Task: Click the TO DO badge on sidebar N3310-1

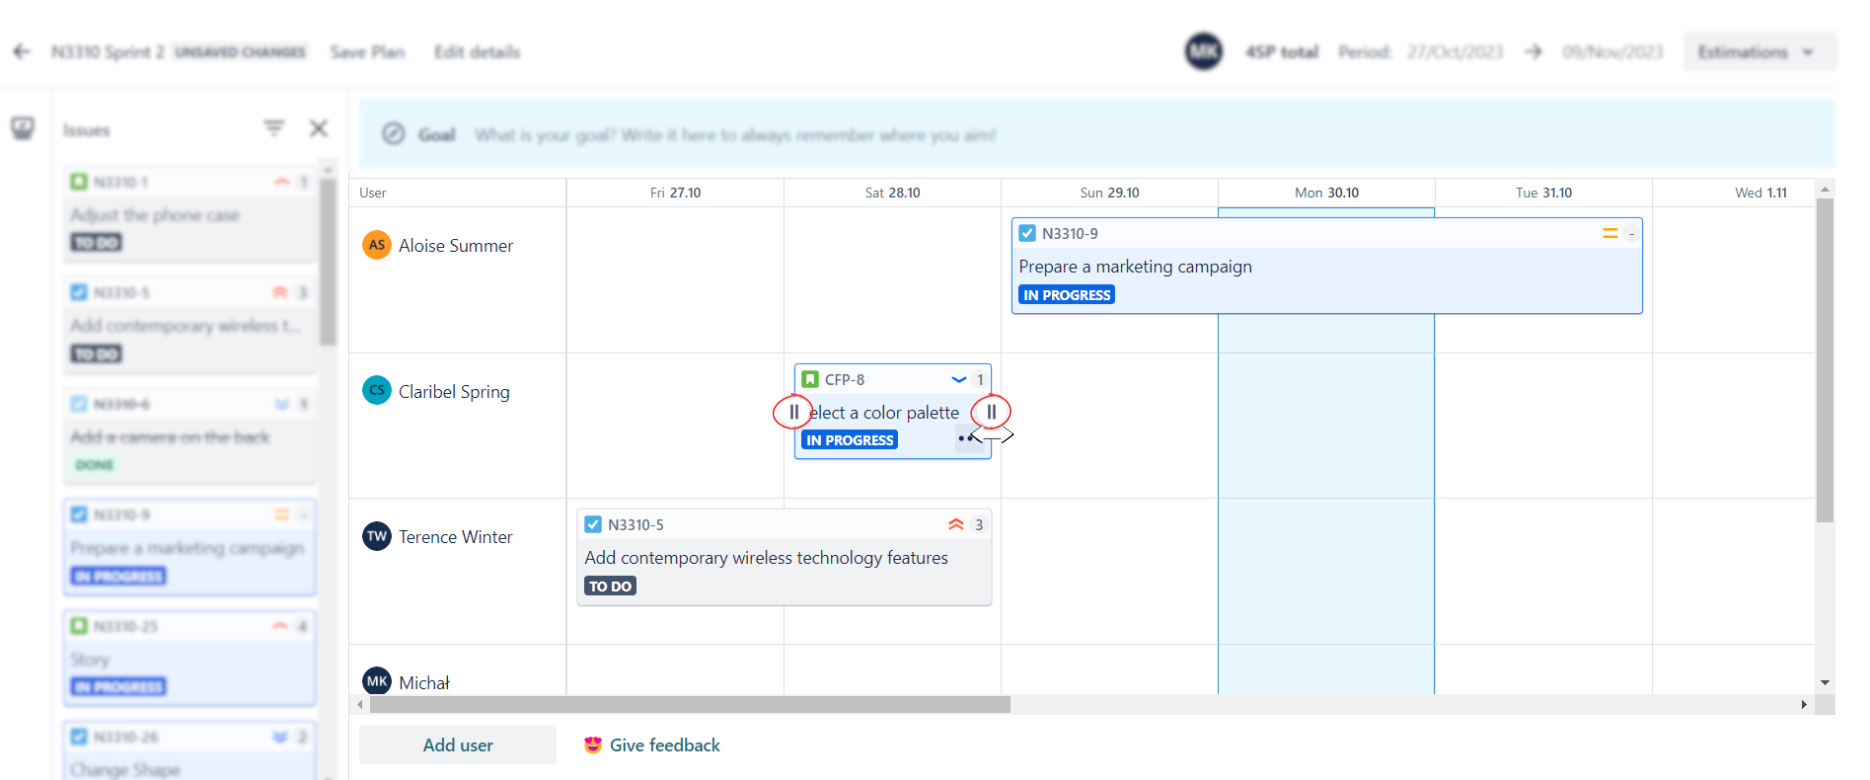Action: pos(96,243)
